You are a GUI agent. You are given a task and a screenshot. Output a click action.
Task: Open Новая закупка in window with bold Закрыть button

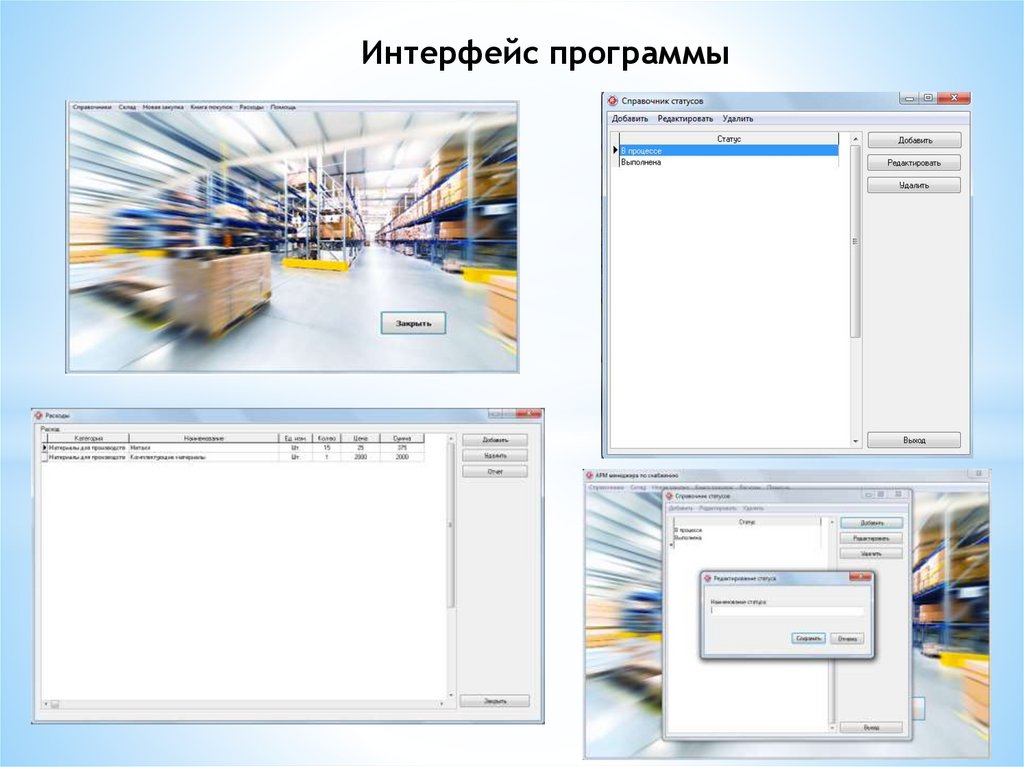point(163,107)
